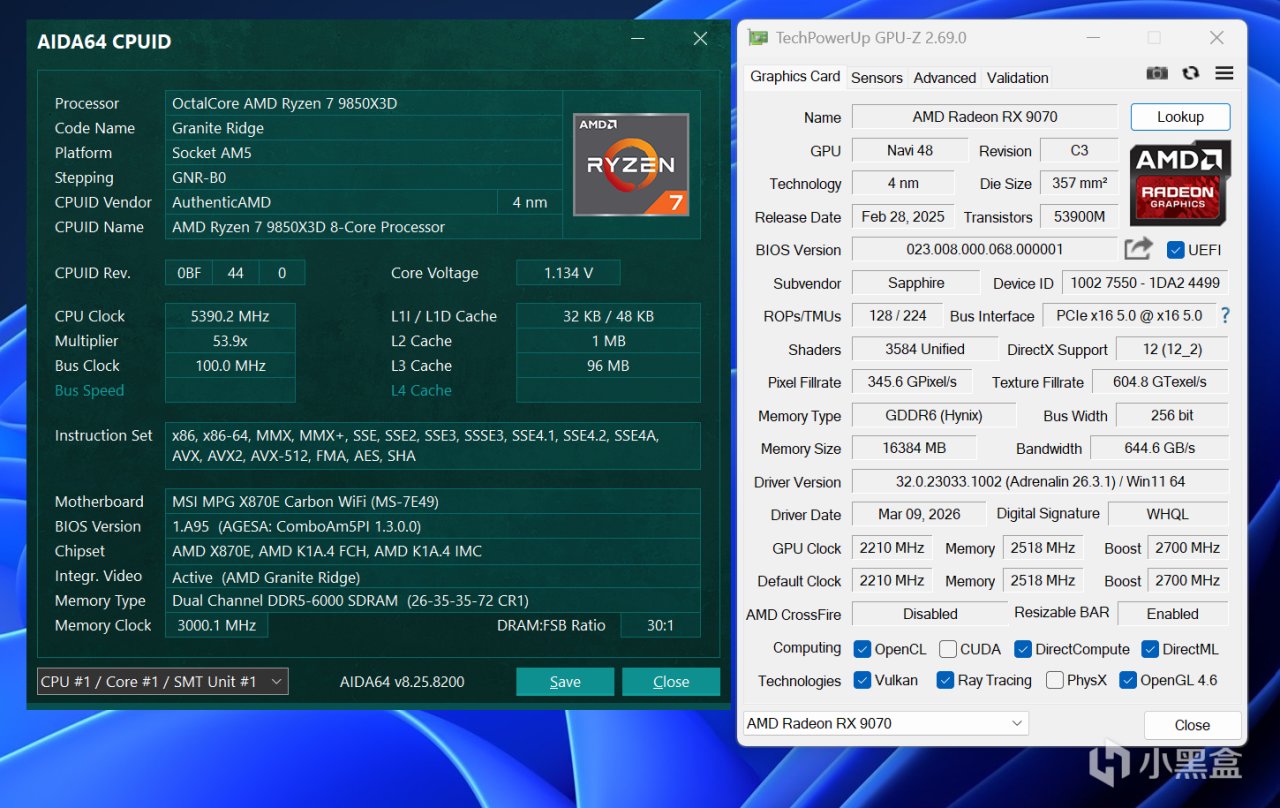Screen dimensions: 1280x808
Task: Click the L3 Cache 96 MB value
Action: tap(608, 366)
